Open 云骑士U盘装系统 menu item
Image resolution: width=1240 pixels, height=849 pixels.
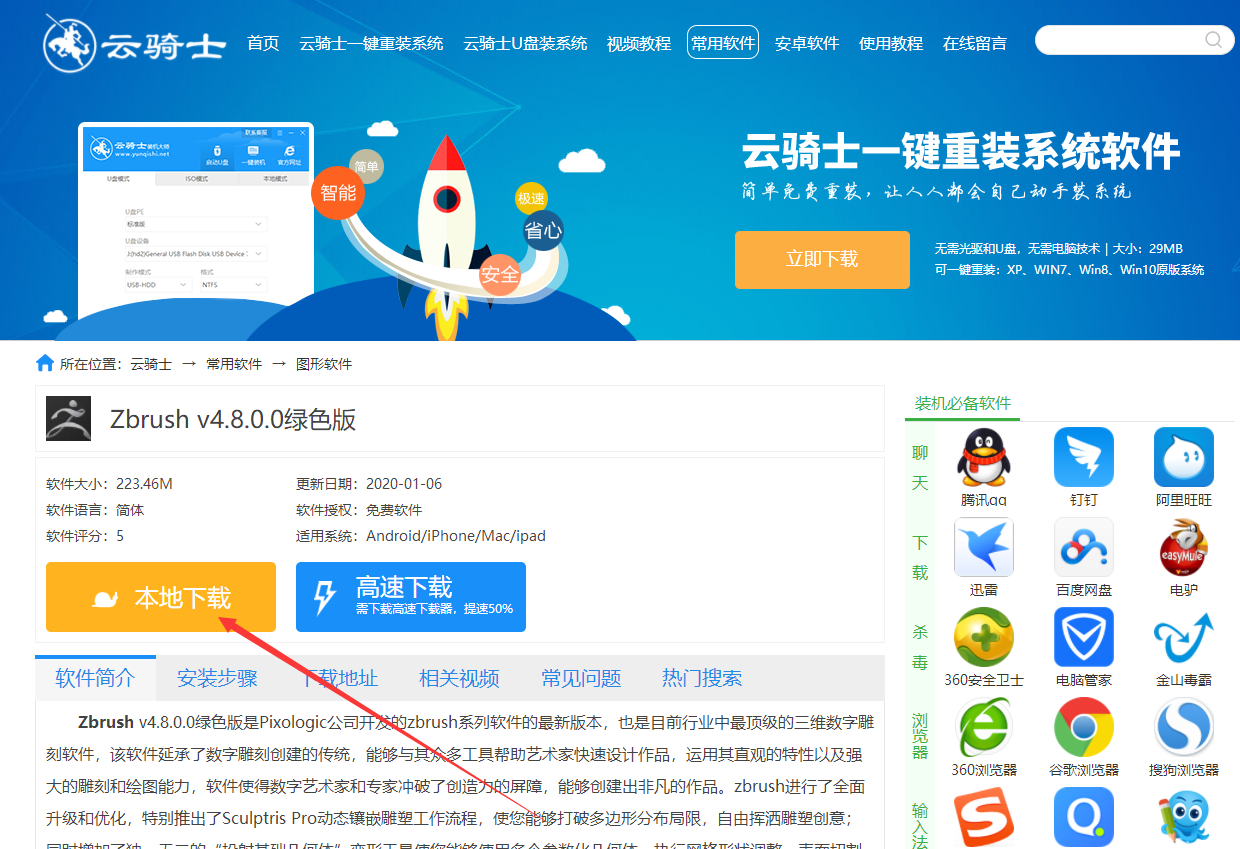(x=525, y=43)
